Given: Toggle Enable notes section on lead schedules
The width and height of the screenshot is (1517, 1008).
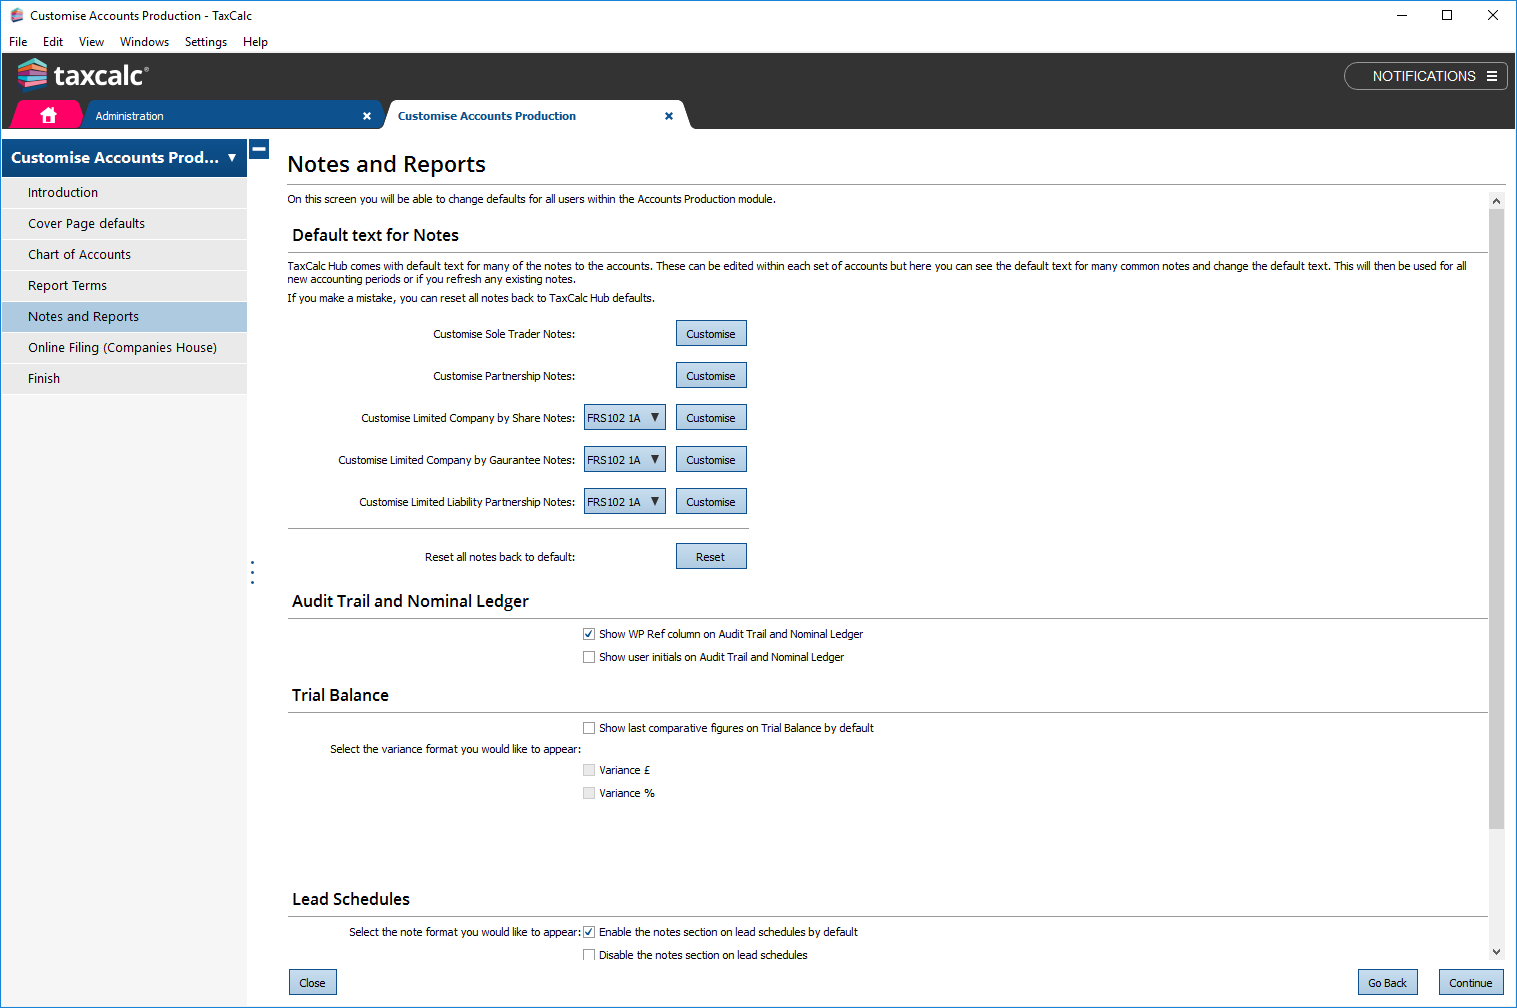Looking at the screenshot, I should click(x=589, y=932).
